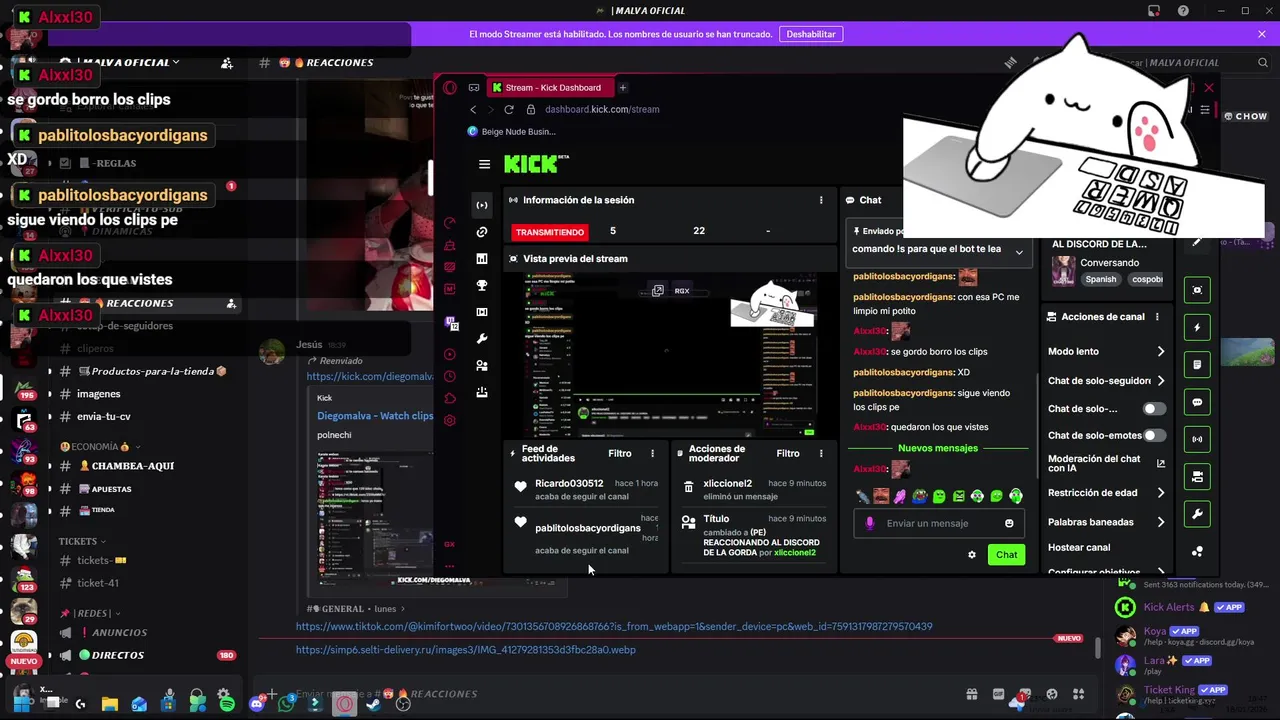Expand Palabras baneadas options
This screenshot has height=720, width=1280.
pos(1160,522)
